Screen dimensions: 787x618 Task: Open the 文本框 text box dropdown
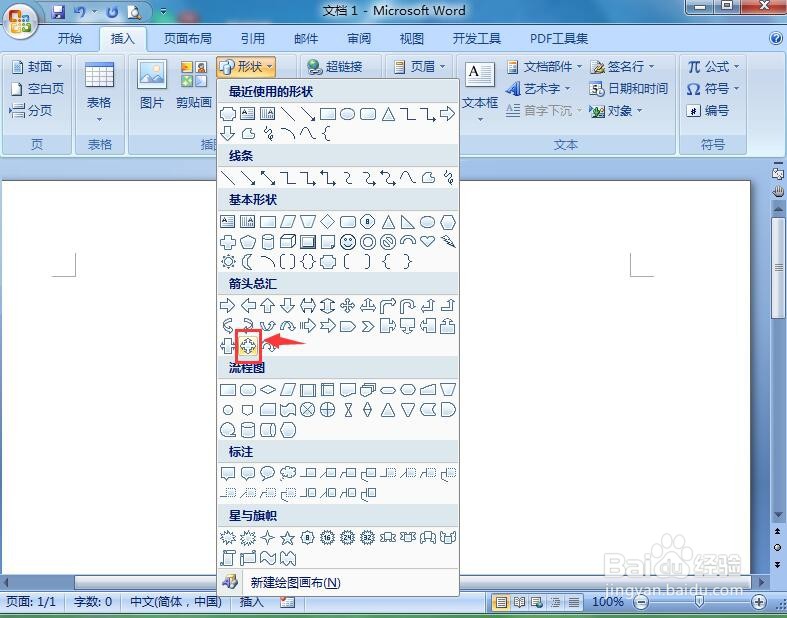[x=480, y=91]
